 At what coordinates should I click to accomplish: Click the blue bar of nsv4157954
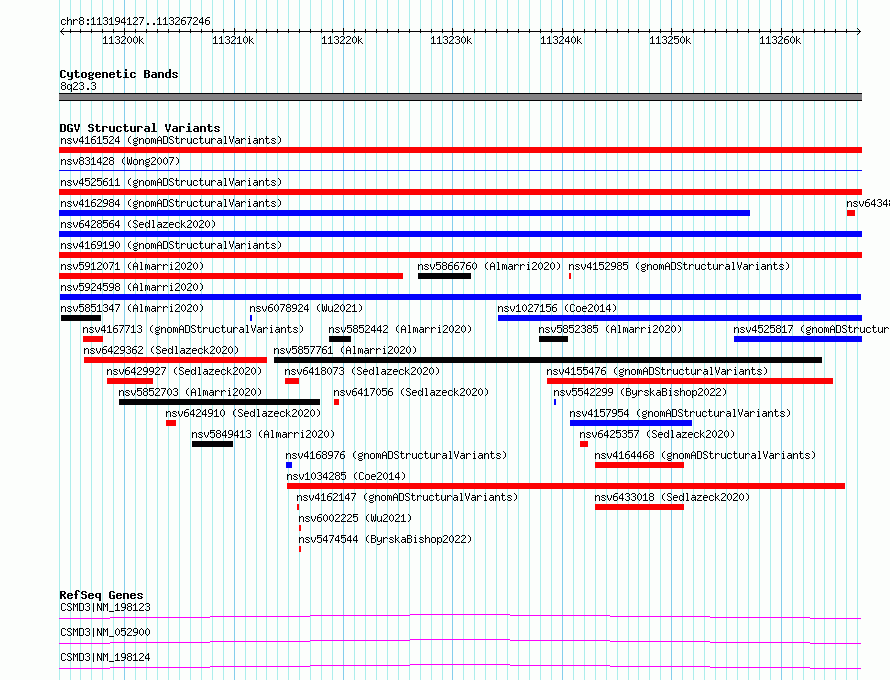point(631,423)
